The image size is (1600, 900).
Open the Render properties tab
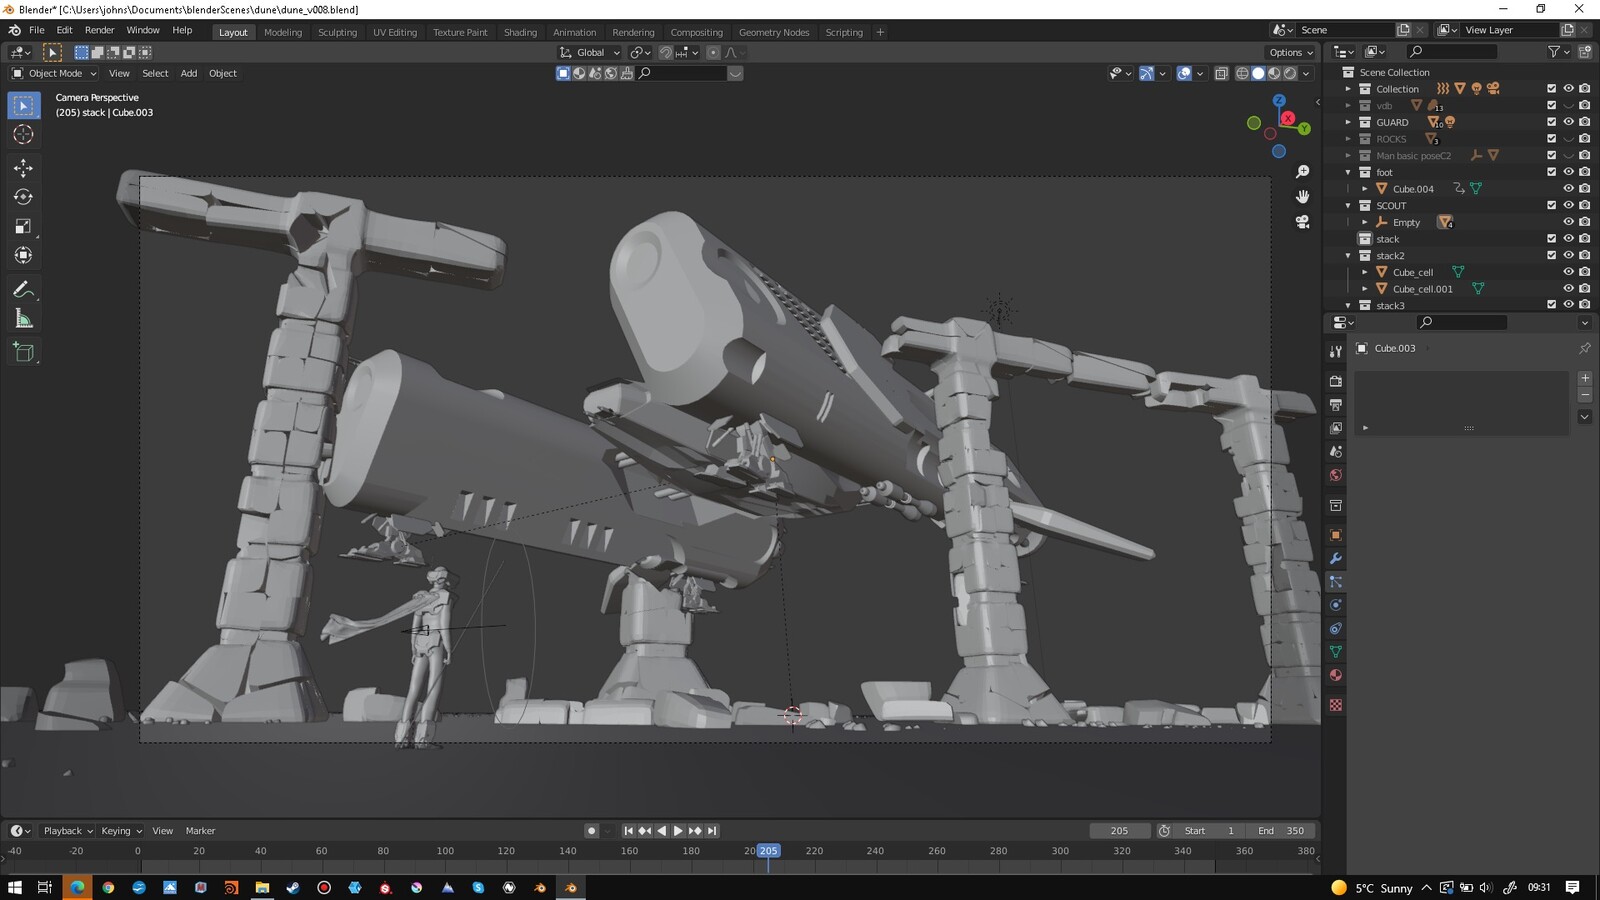pos(1335,381)
